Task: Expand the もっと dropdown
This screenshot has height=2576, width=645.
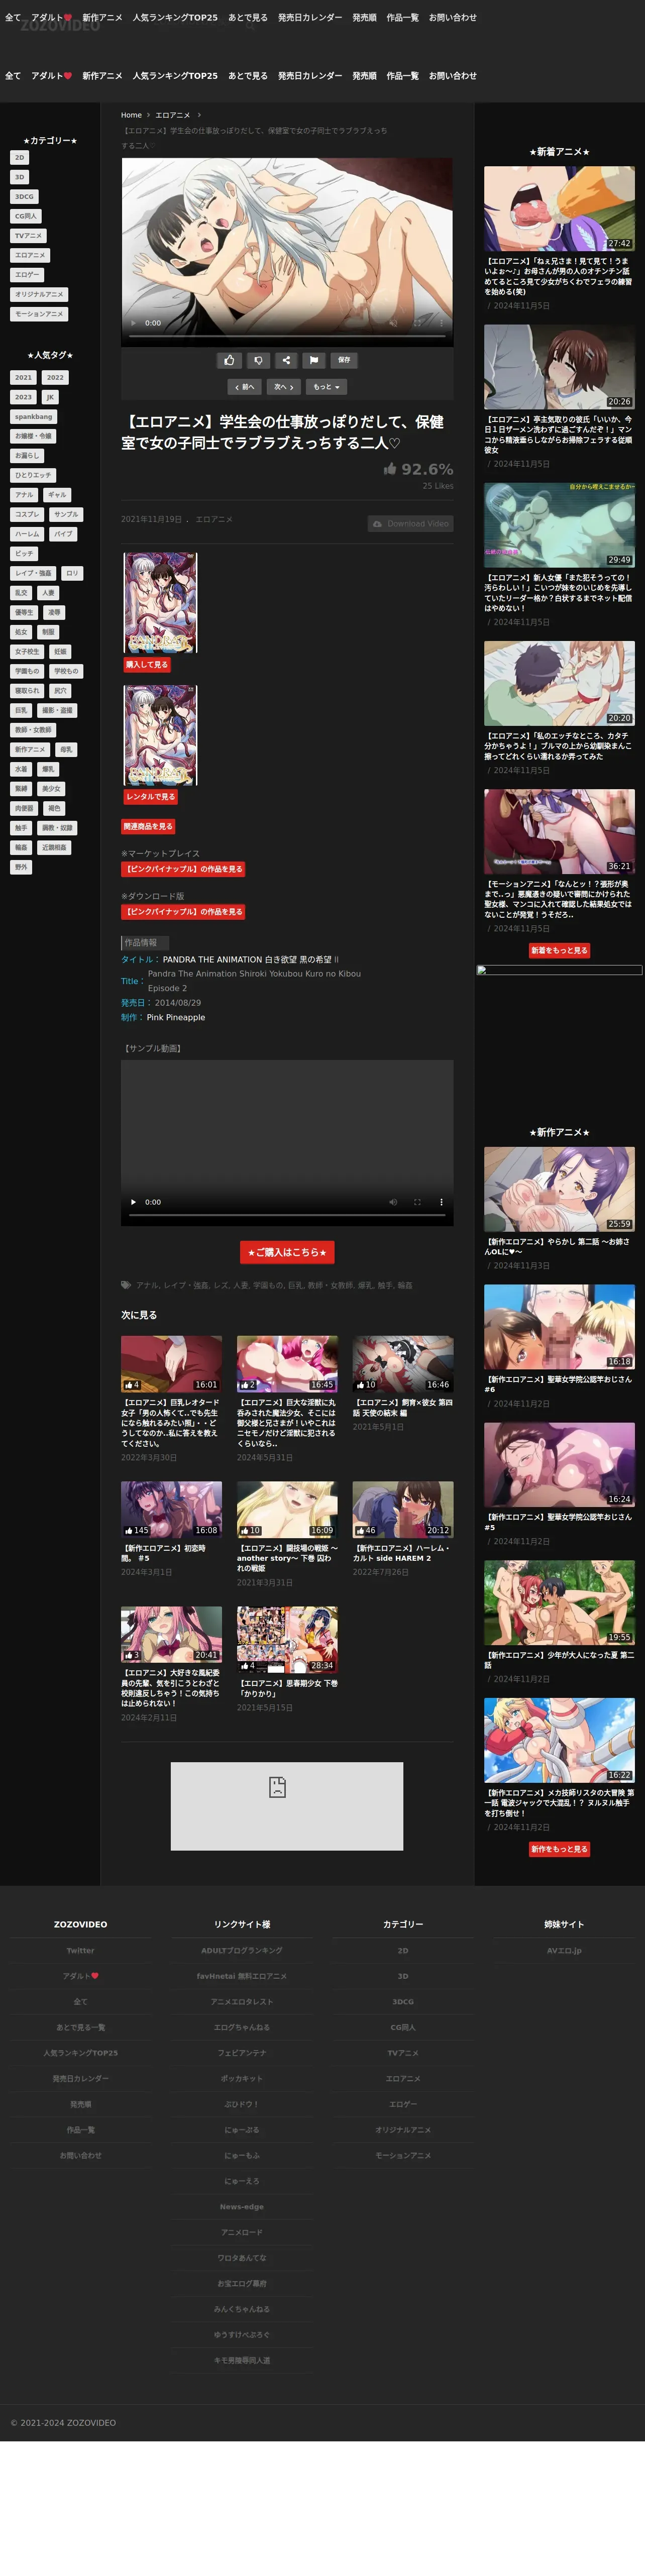Action: point(326,387)
